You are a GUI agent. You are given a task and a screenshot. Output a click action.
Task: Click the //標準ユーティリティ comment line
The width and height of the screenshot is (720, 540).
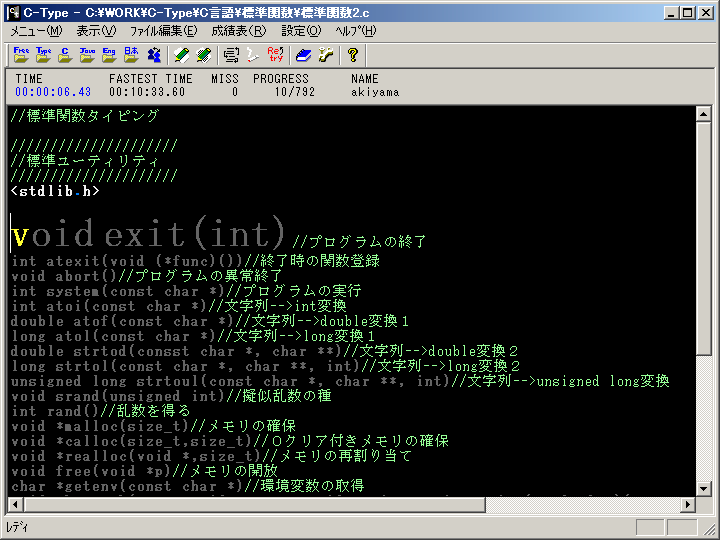point(84,161)
